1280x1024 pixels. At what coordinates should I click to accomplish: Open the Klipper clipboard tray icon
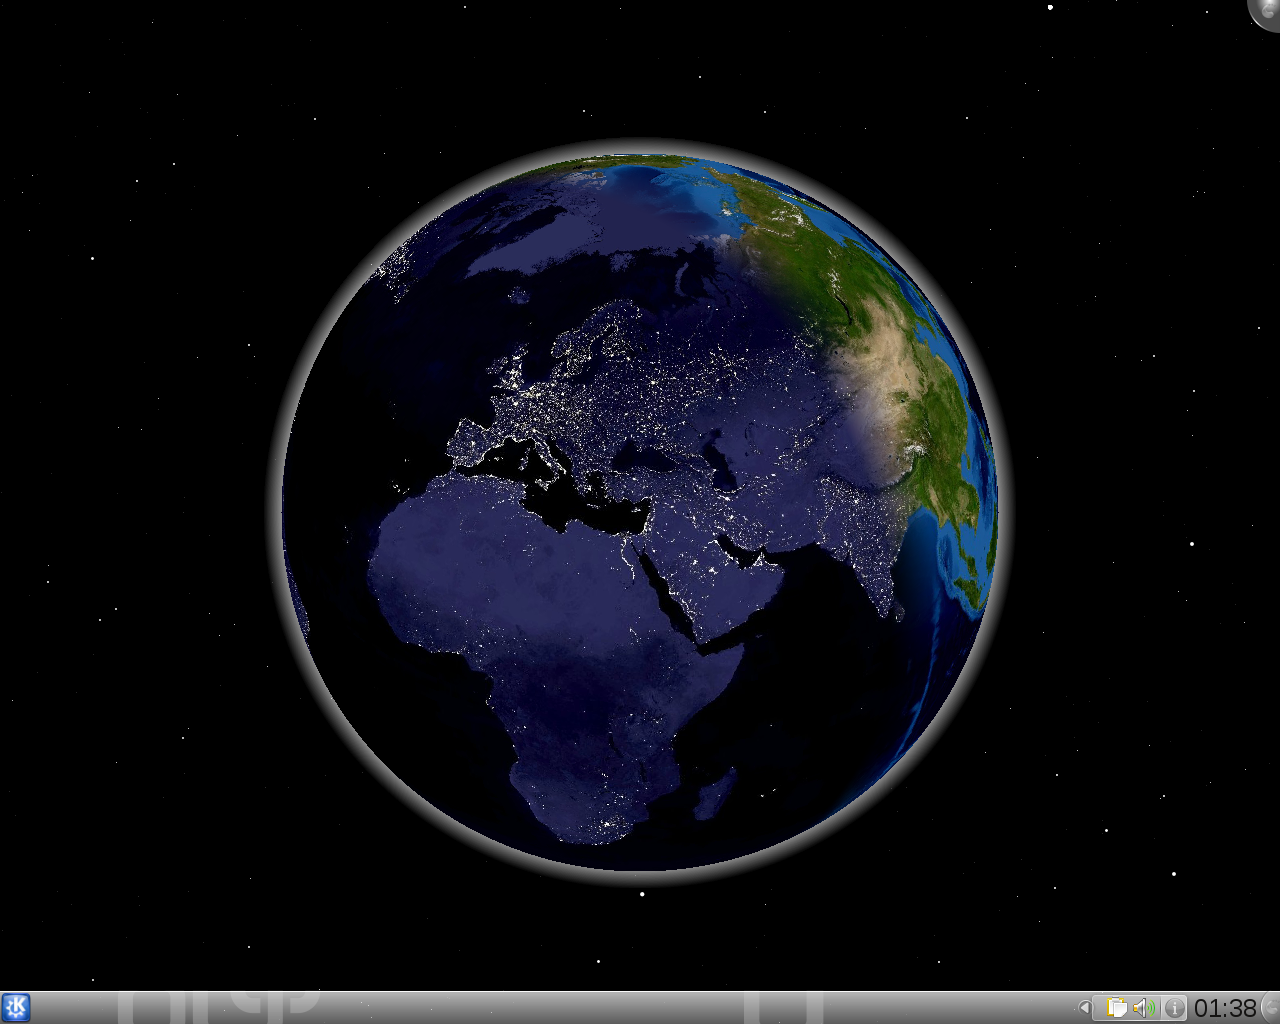point(1117,1008)
